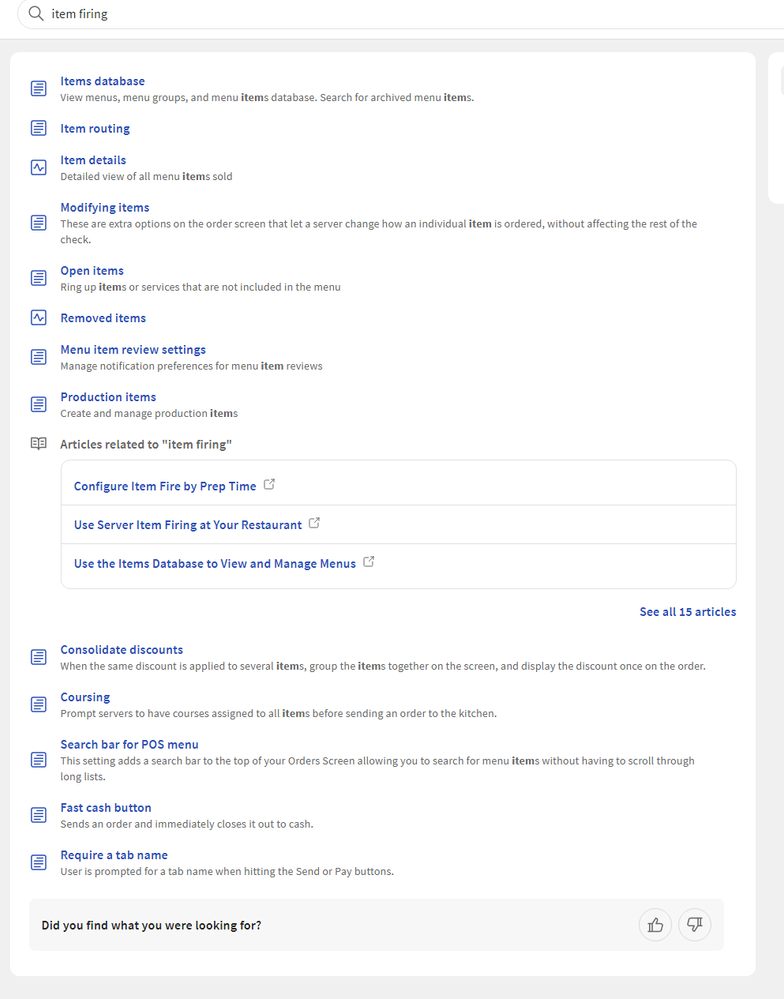Open the Item routing result

pyautogui.click(x=95, y=129)
